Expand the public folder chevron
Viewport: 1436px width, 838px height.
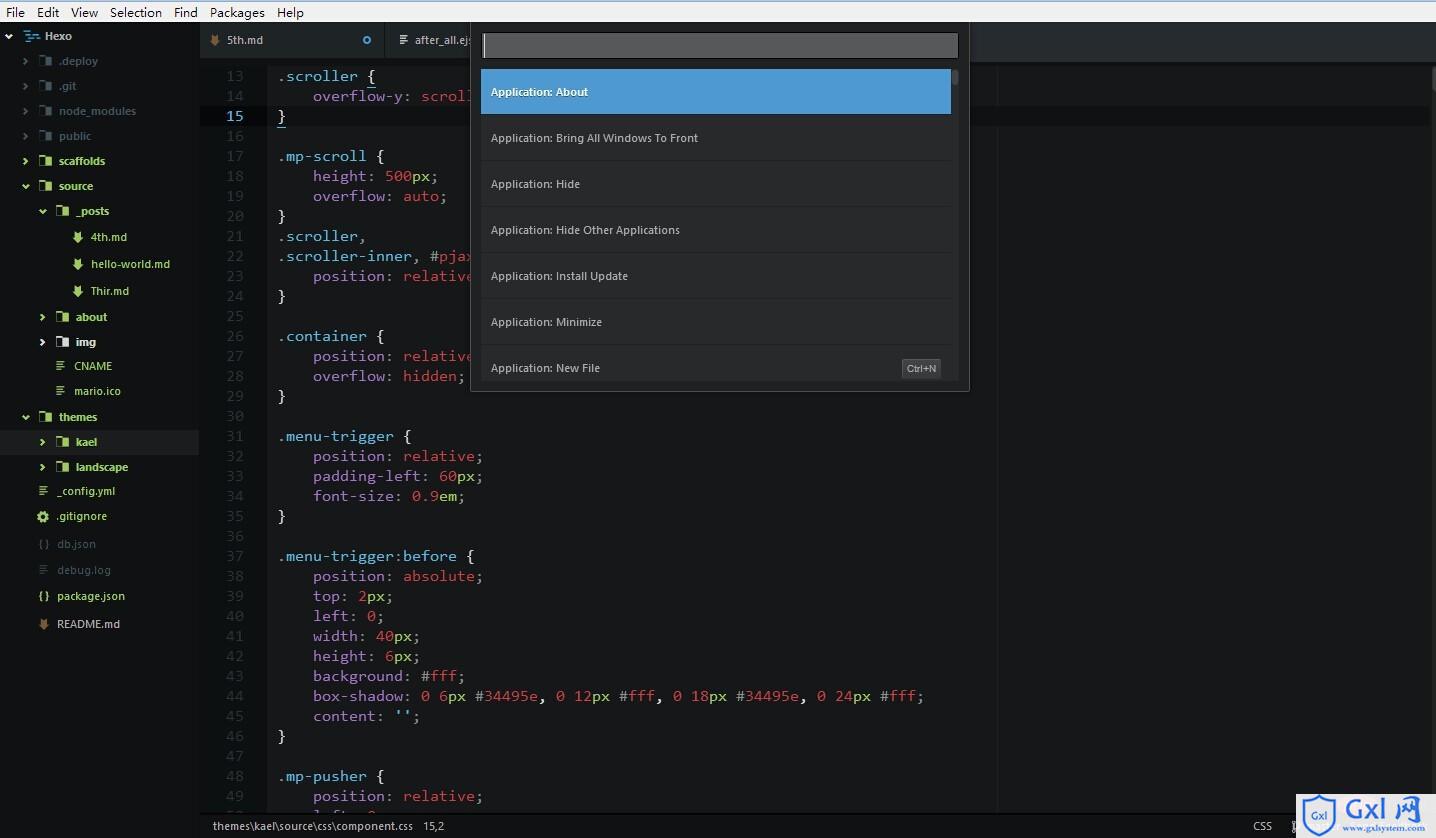[26, 136]
